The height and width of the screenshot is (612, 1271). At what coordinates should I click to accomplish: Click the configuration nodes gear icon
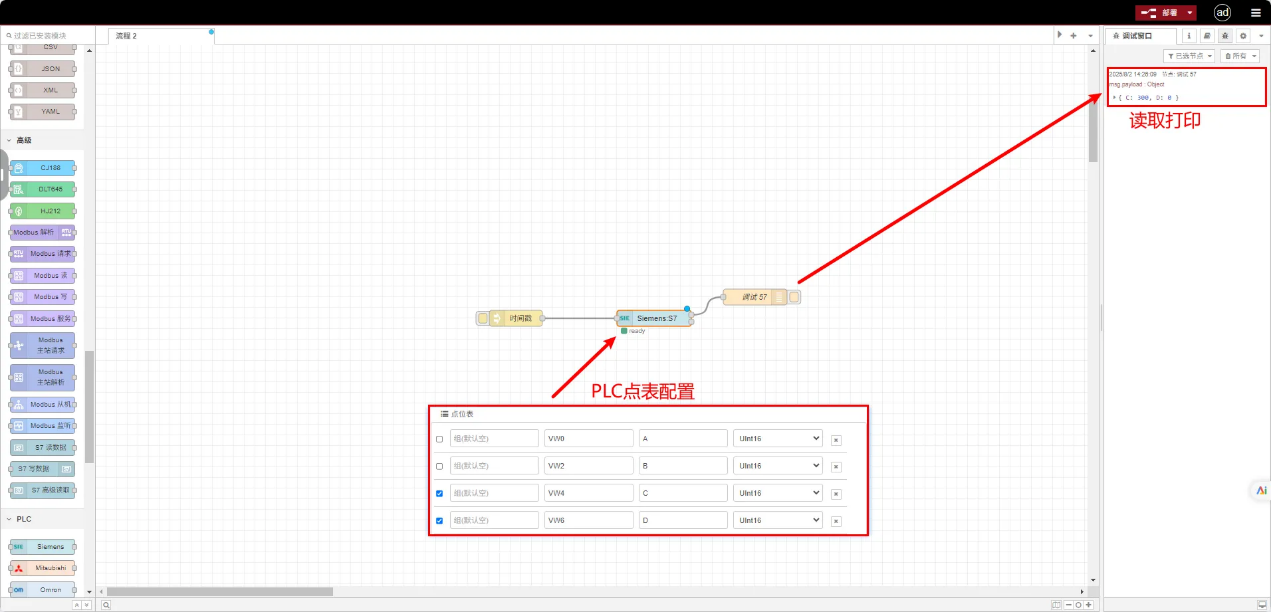click(1243, 35)
